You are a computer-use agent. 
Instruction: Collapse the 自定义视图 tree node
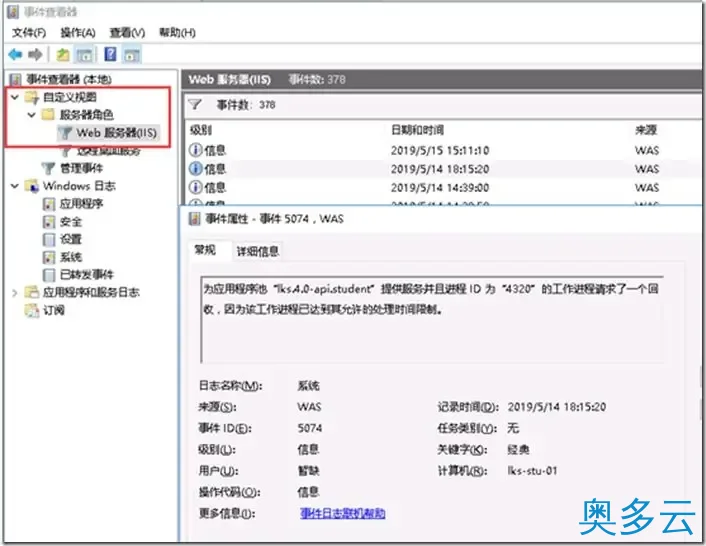point(15,97)
